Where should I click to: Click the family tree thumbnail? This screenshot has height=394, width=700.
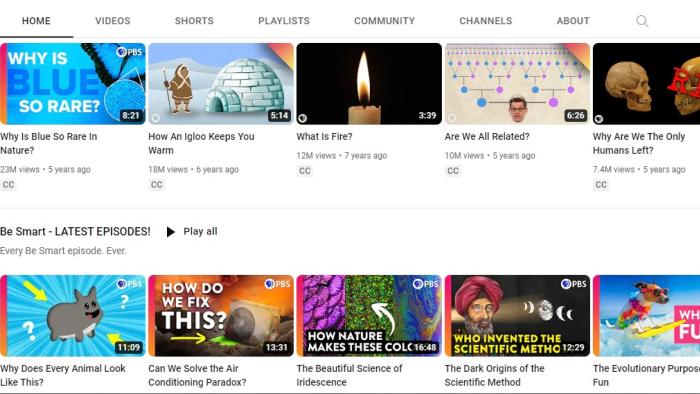517,84
